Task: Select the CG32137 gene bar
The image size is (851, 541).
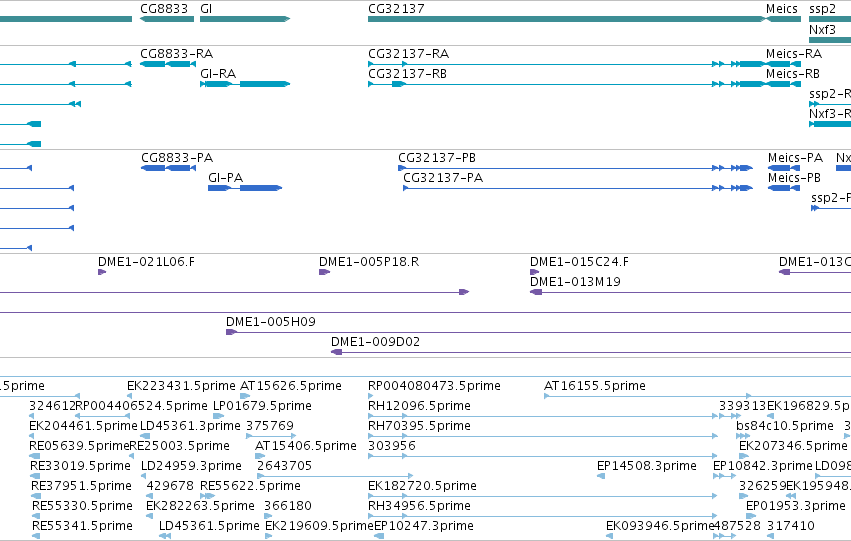Action: (x=566, y=19)
